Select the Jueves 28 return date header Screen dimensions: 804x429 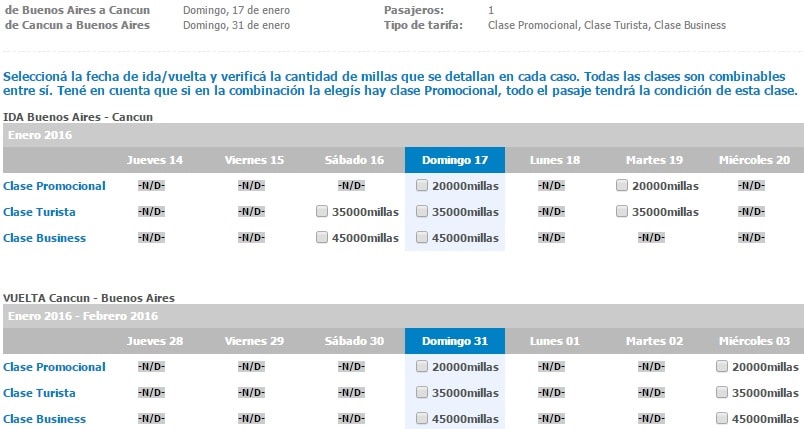pyautogui.click(x=155, y=341)
